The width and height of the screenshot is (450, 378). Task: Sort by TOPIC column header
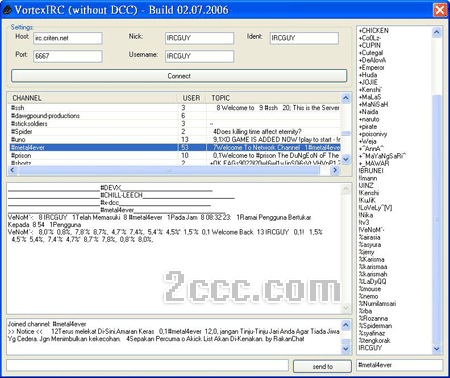(x=274, y=98)
